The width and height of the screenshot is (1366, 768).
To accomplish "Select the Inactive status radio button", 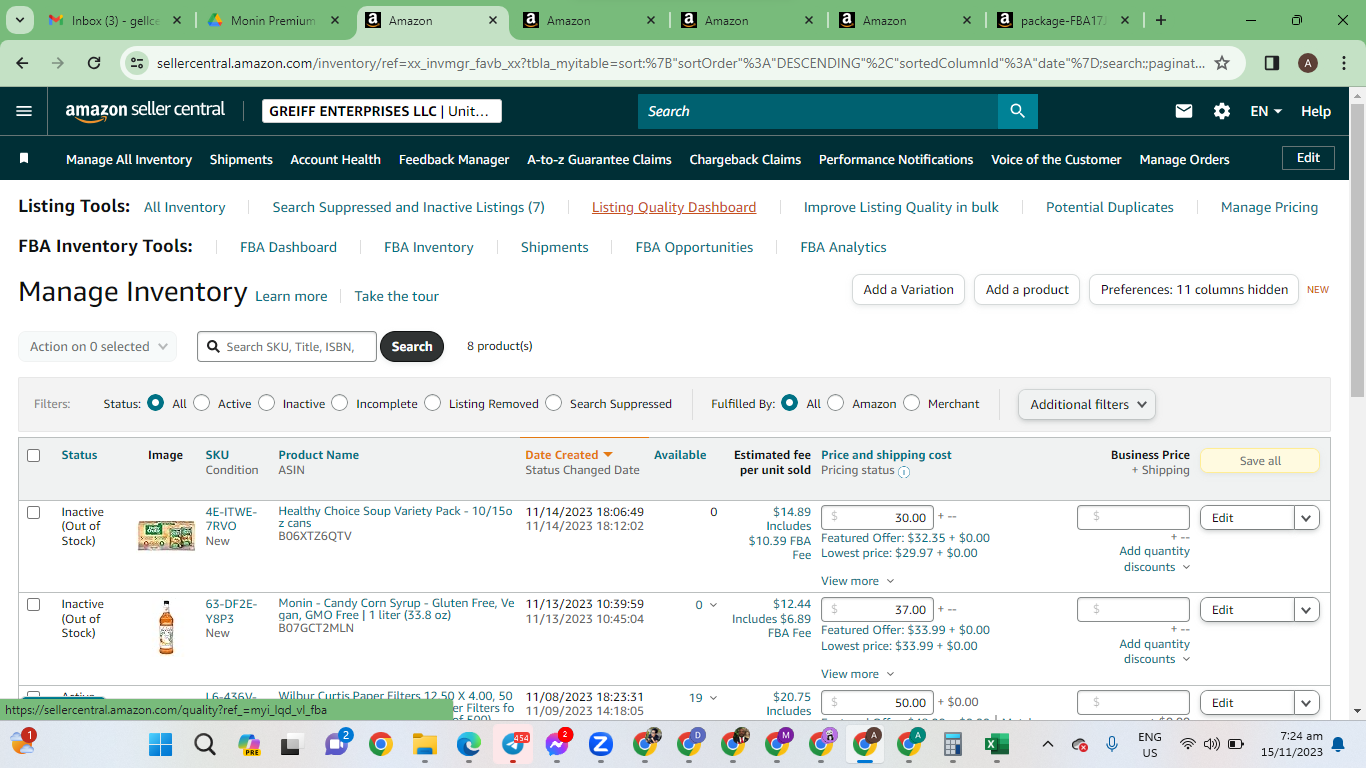I will [266, 403].
